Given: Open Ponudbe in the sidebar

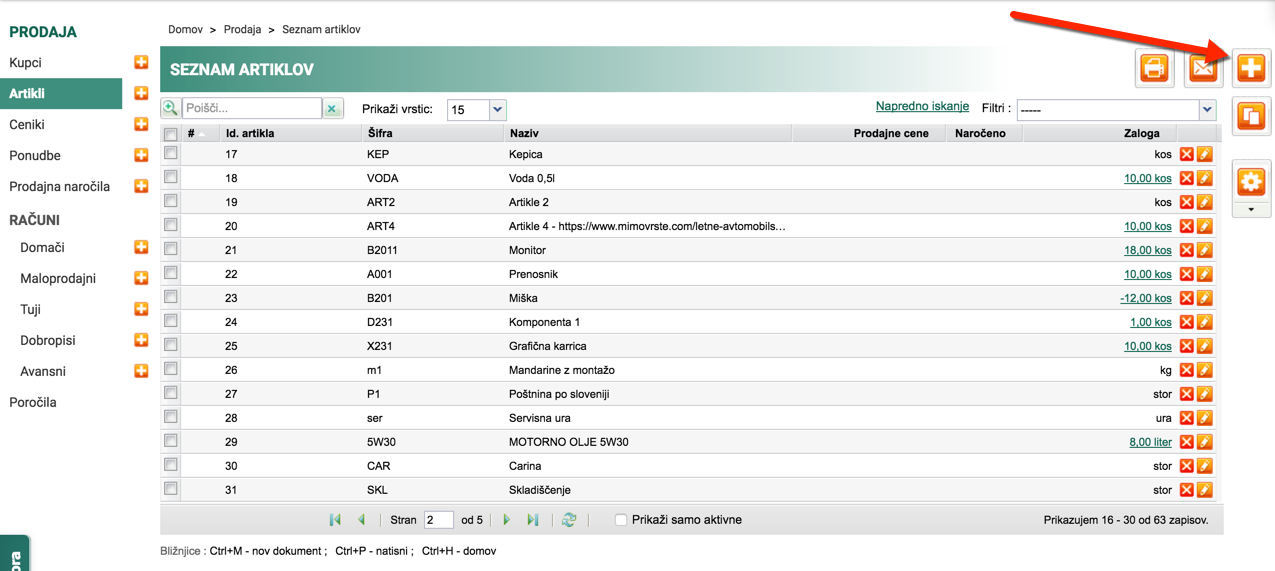Looking at the screenshot, I should (35, 155).
